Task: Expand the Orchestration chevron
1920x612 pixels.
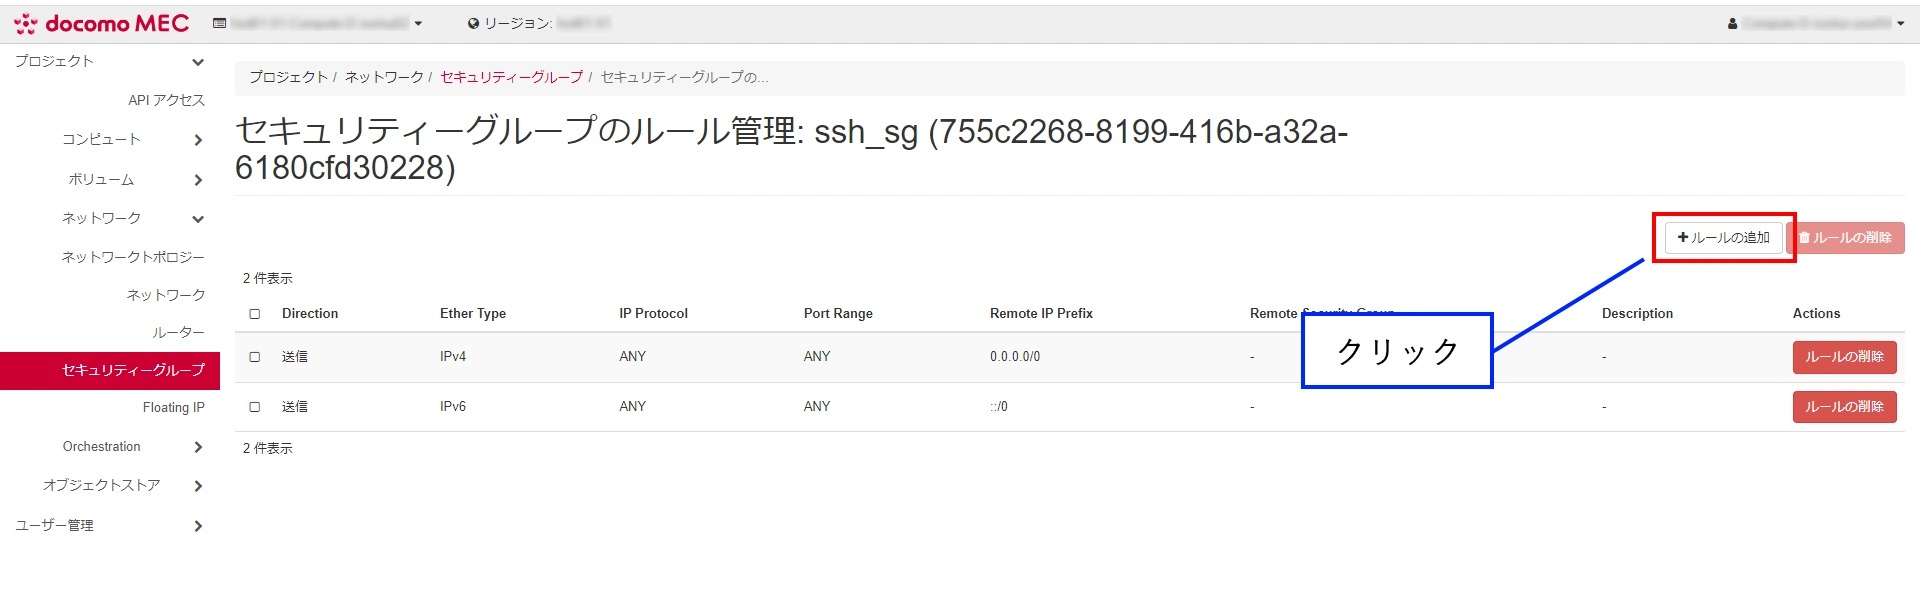Action: [198, 447]
